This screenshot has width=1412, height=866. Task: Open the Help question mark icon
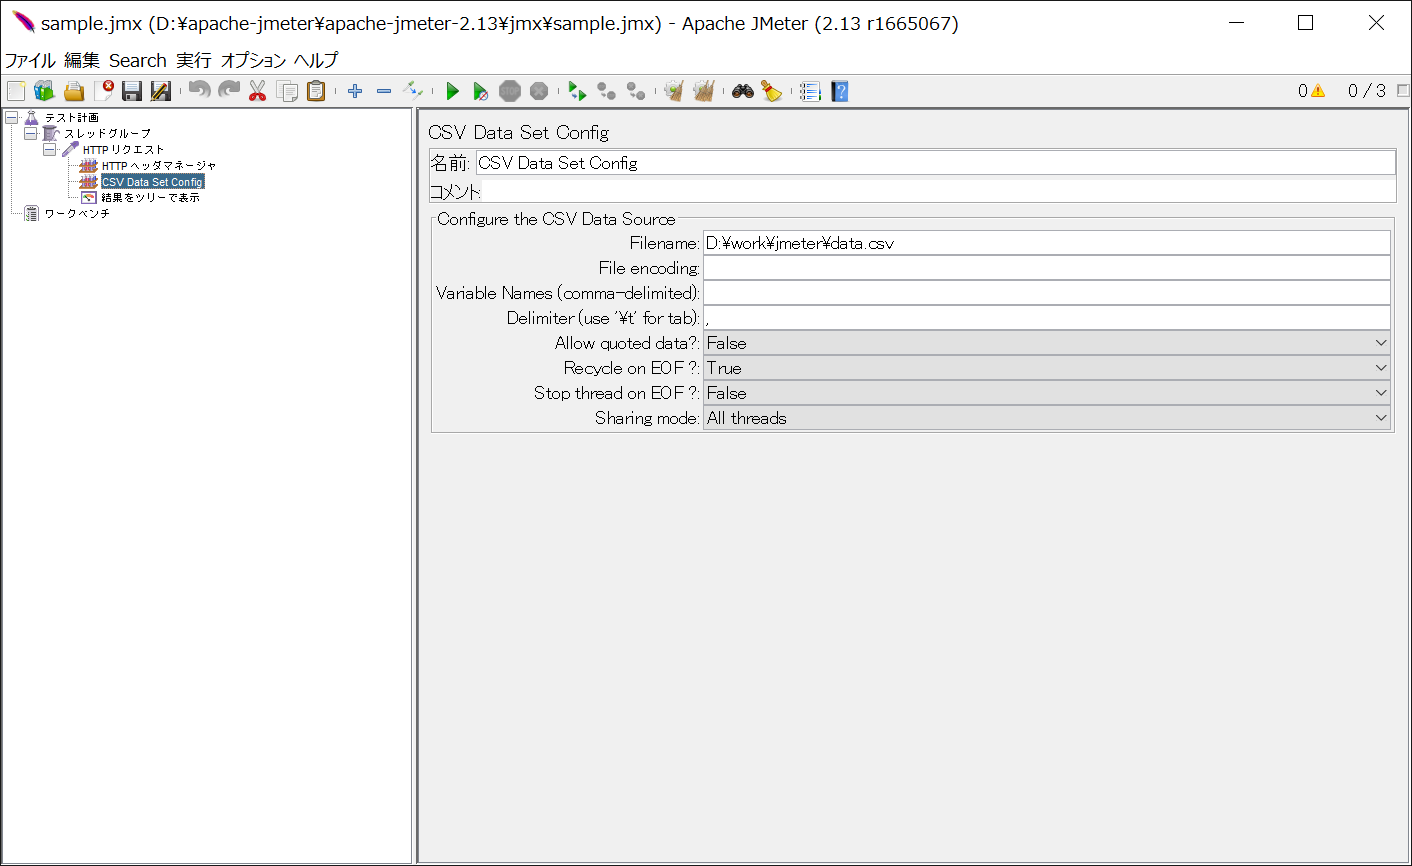[x=840, y=91]
